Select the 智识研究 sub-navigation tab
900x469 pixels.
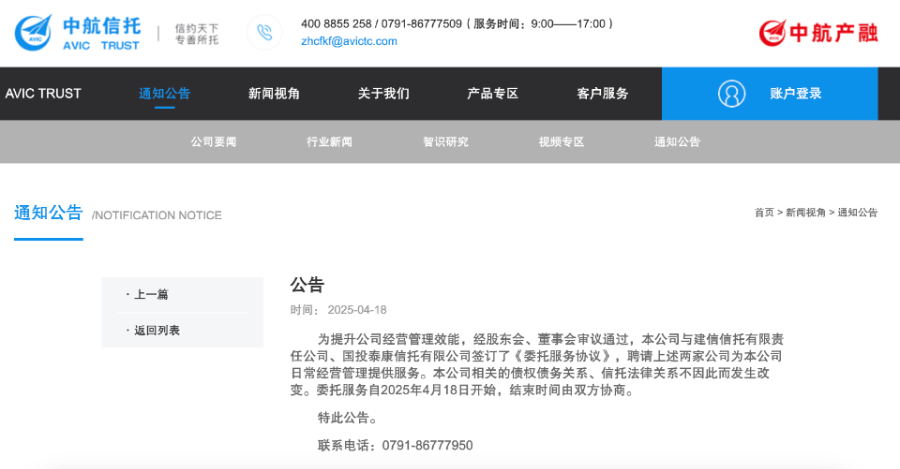point(445,142)
